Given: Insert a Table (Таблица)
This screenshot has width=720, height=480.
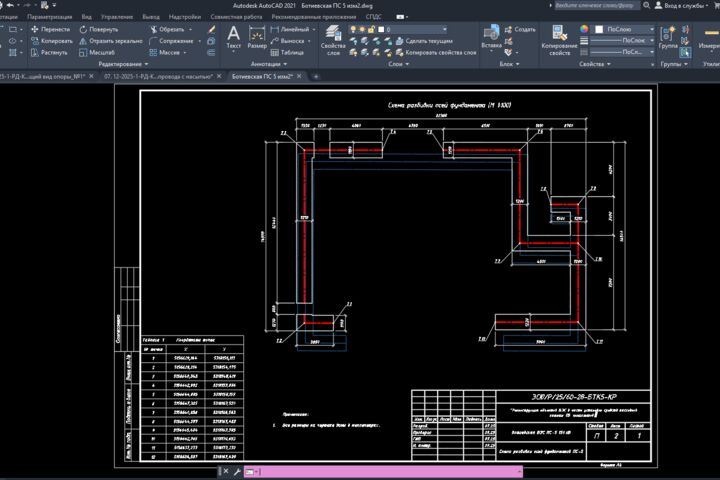Looking at the screenshot, I should (x=287, y=52).
